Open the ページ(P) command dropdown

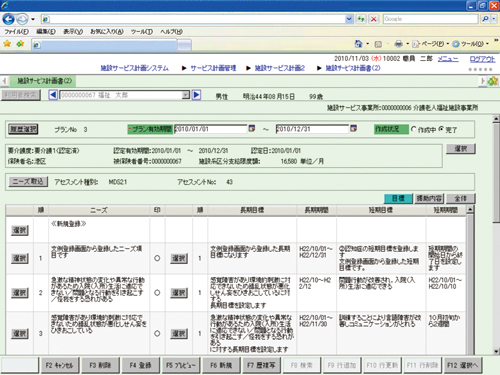click(x=430, y=44)
